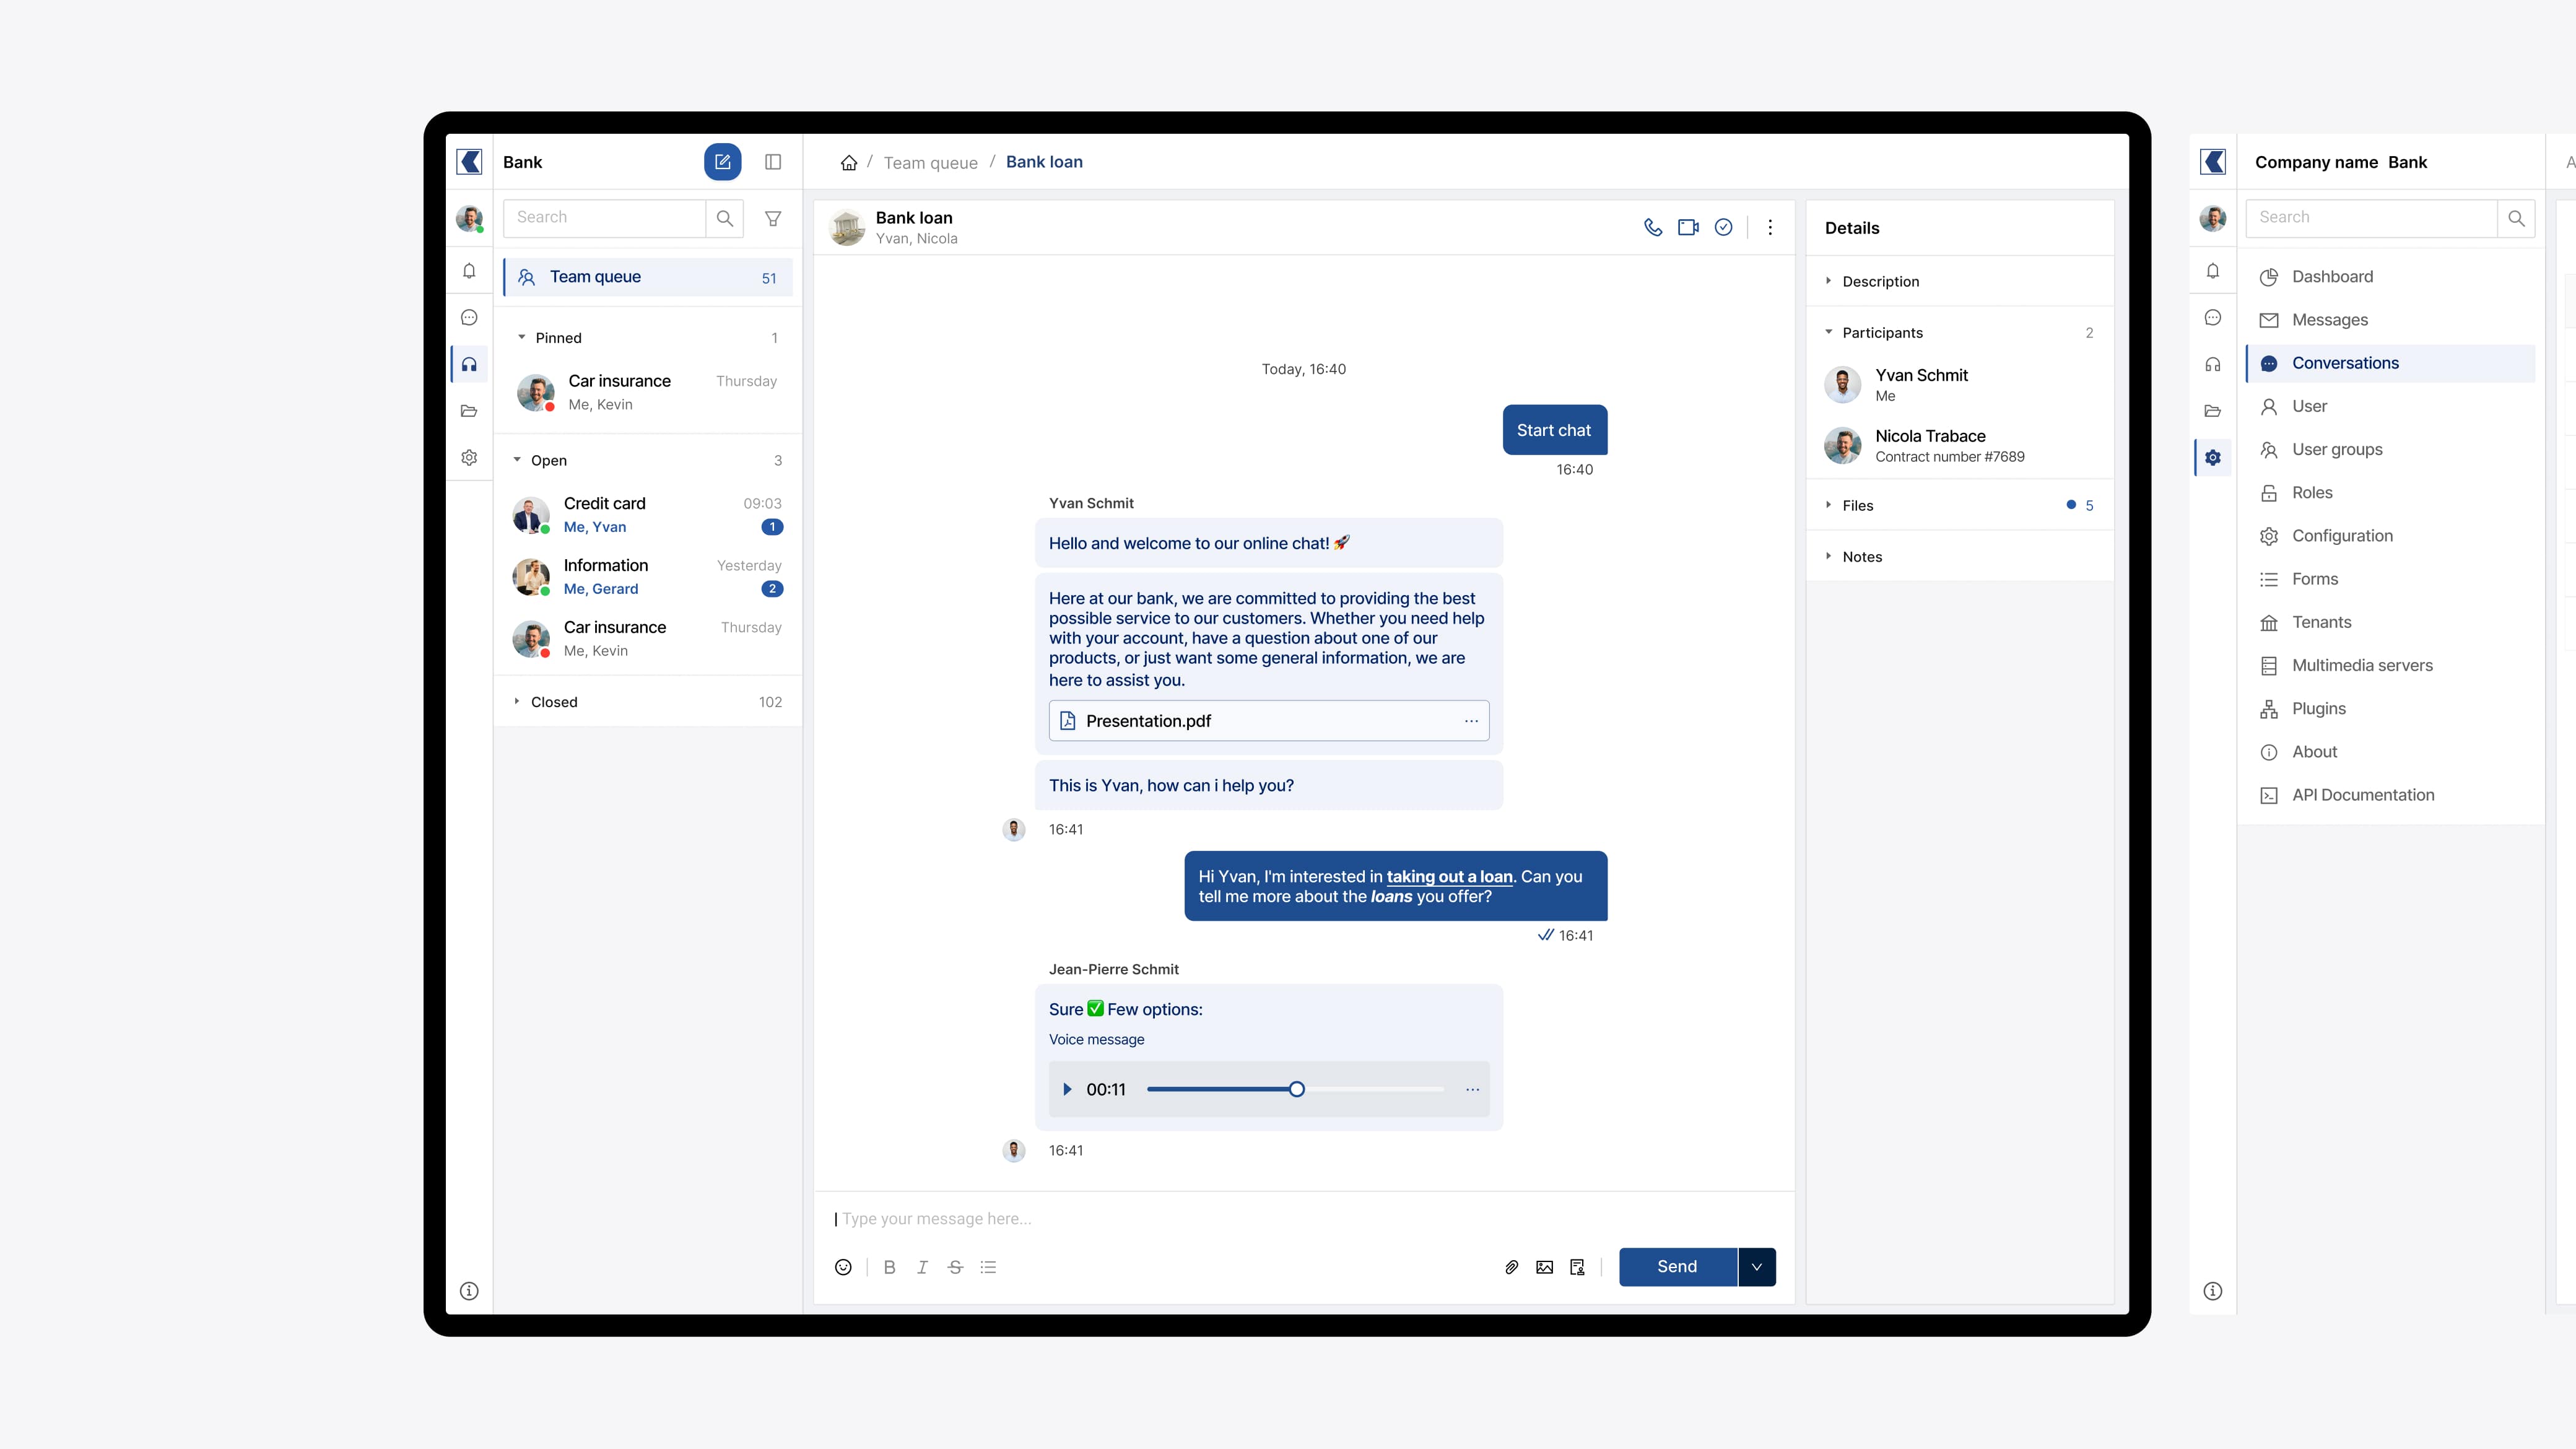2576x1449 pixels.
Task: Mark conversation resolved with checkmark icon
Action: pyautogui.click(x=1723, y=227)
